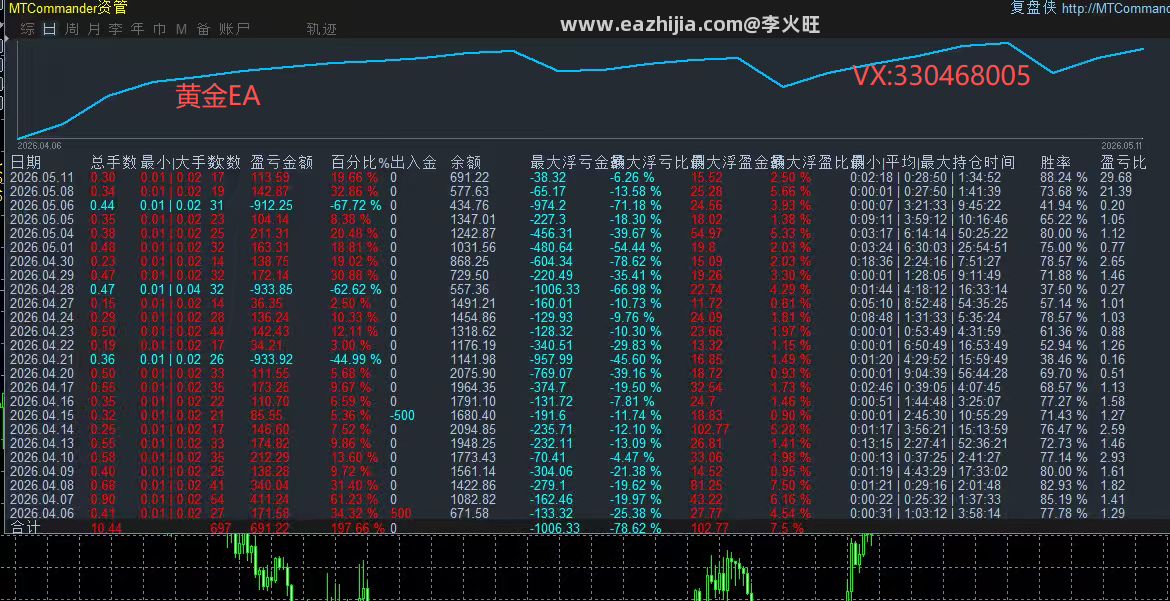Screen dimensions: 1170x601
Task: Click the 88.24 % win rate
Action: pos(1064,178)
